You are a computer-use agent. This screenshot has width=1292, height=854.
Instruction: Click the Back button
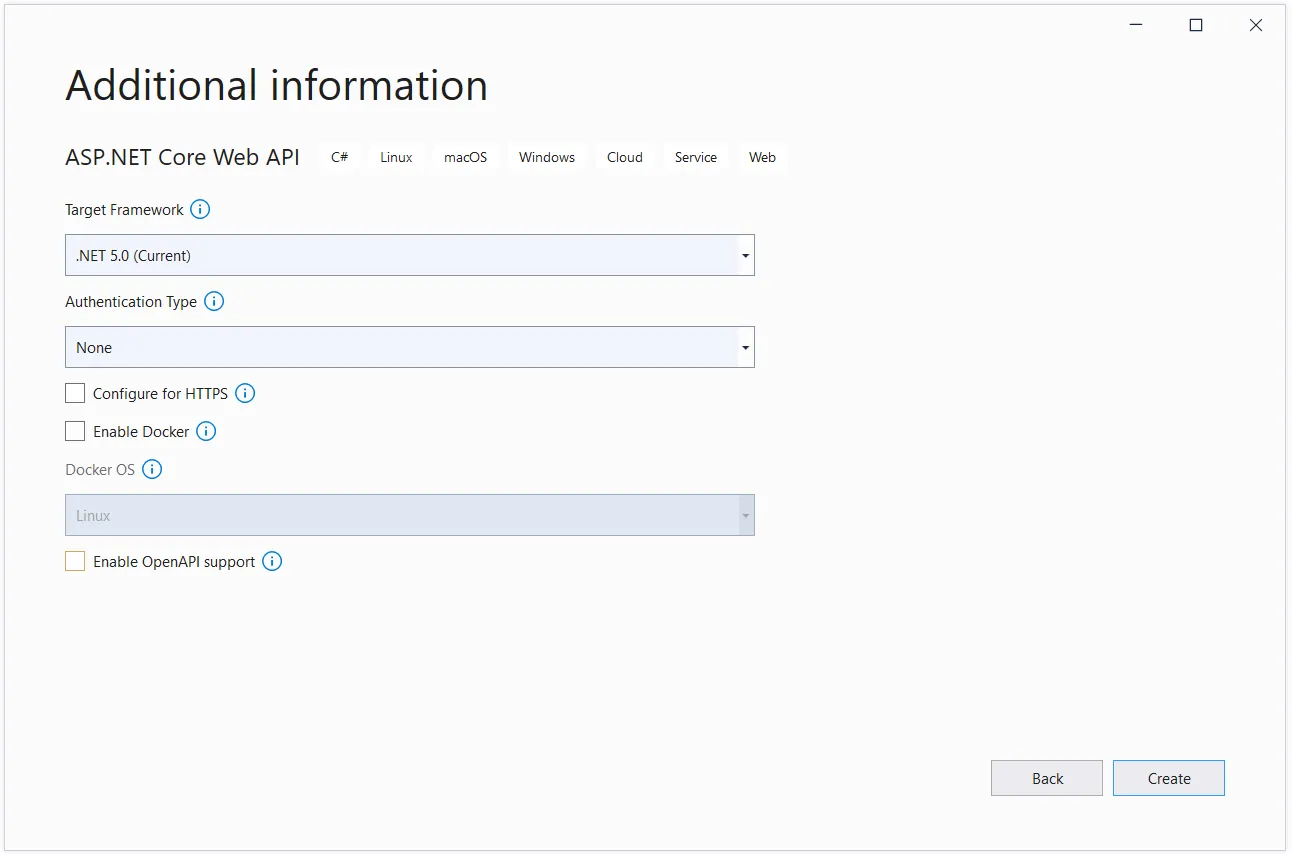(x=1046, y=778)
